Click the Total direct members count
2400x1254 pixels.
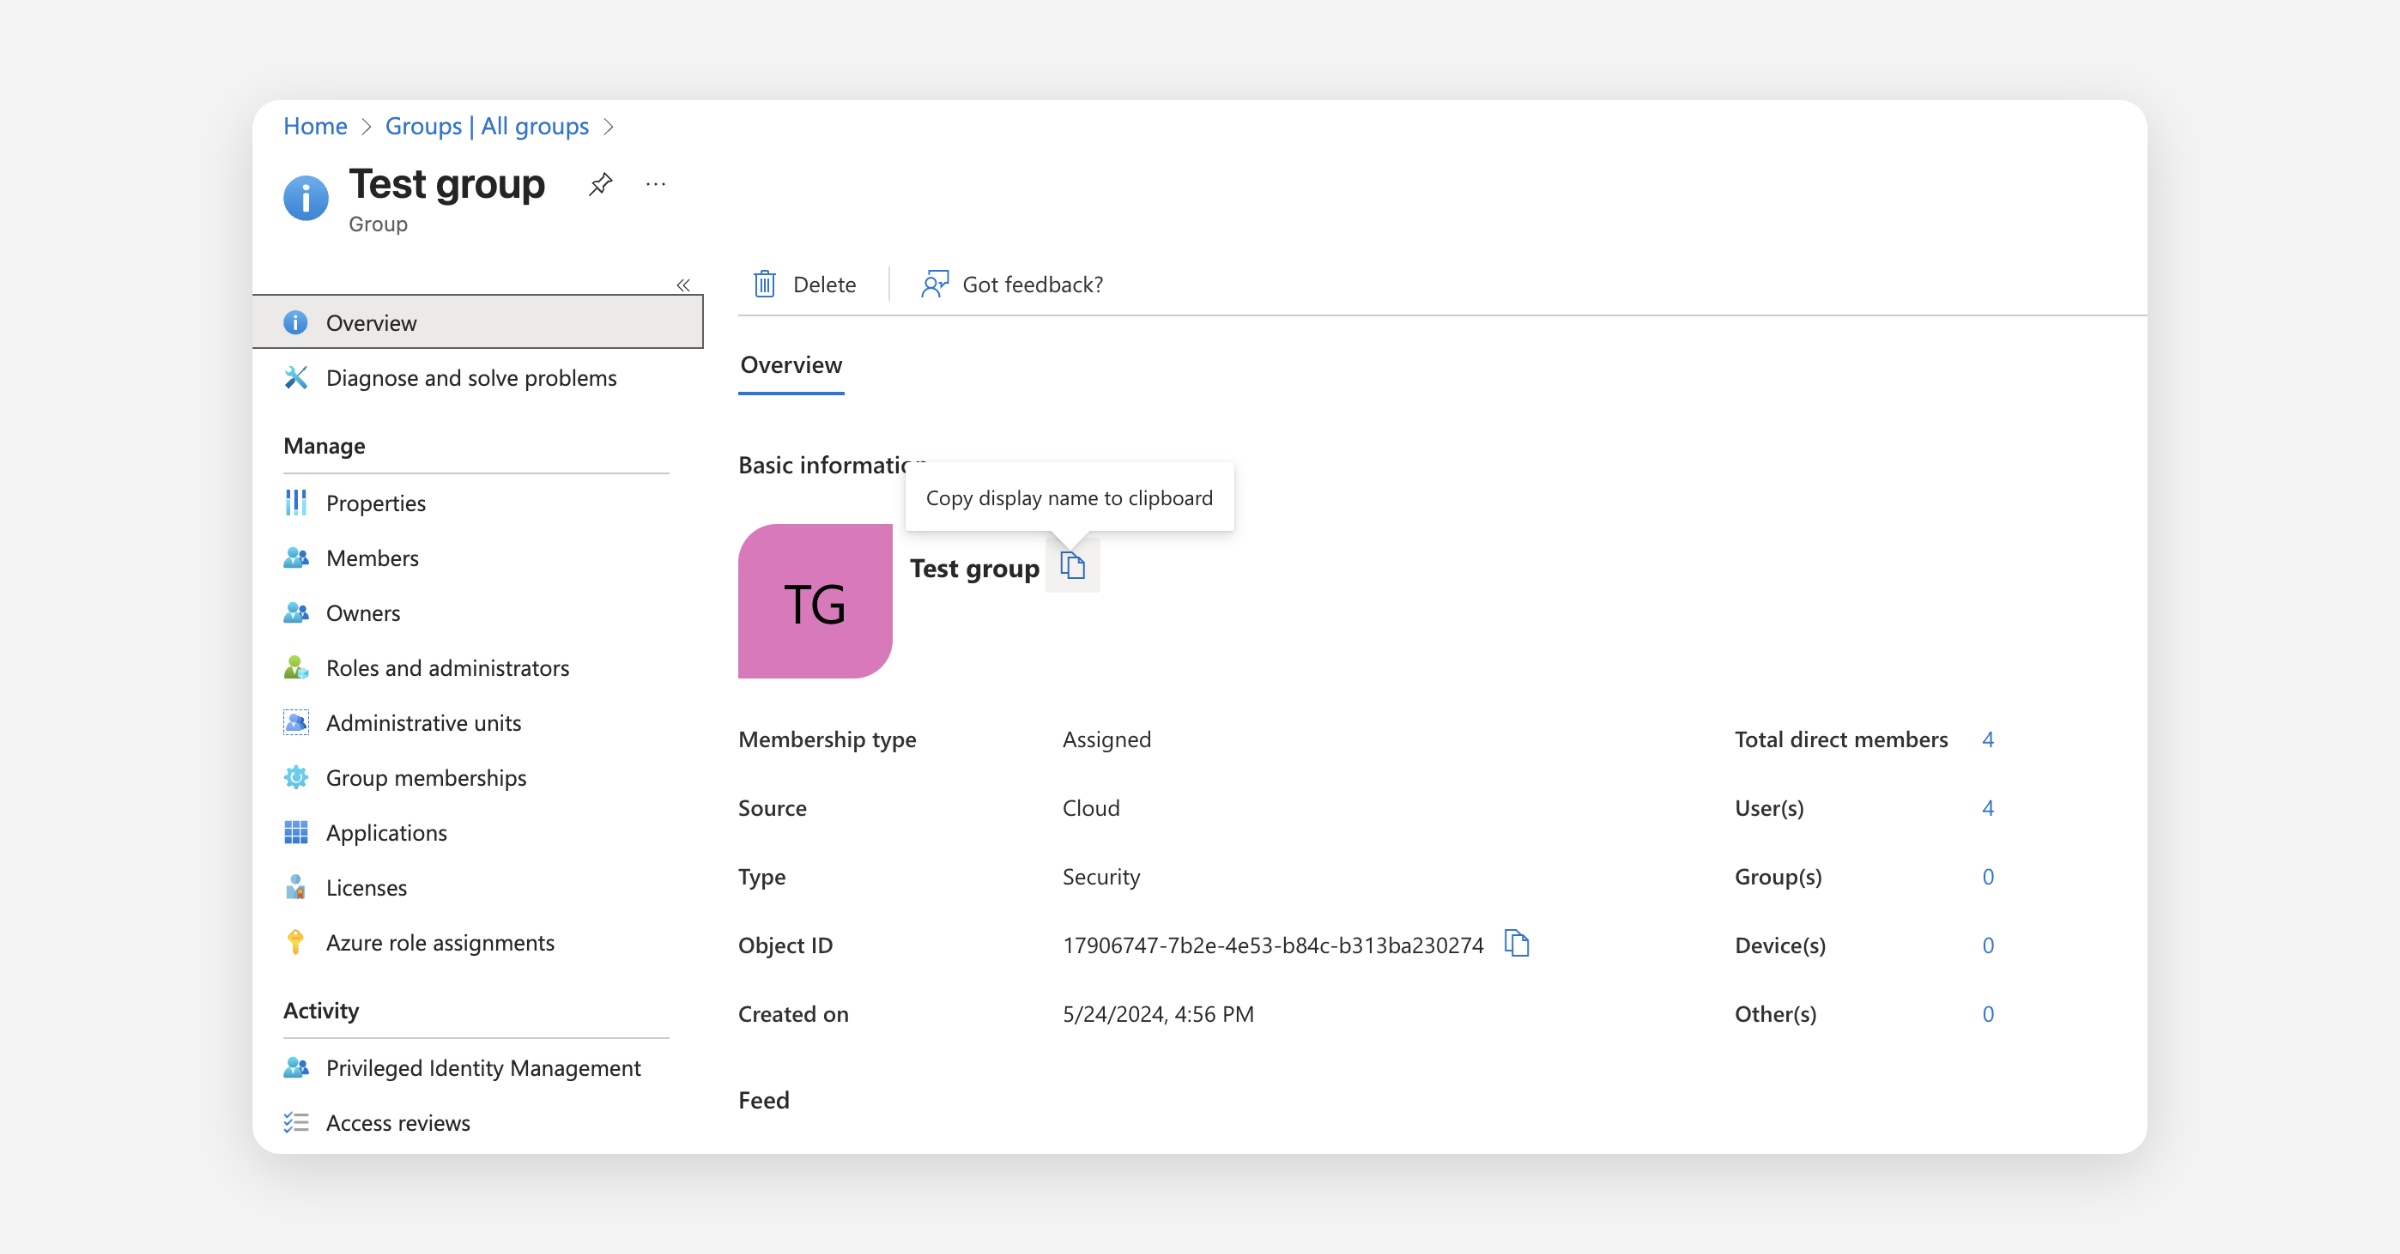tap(1988, 739)
